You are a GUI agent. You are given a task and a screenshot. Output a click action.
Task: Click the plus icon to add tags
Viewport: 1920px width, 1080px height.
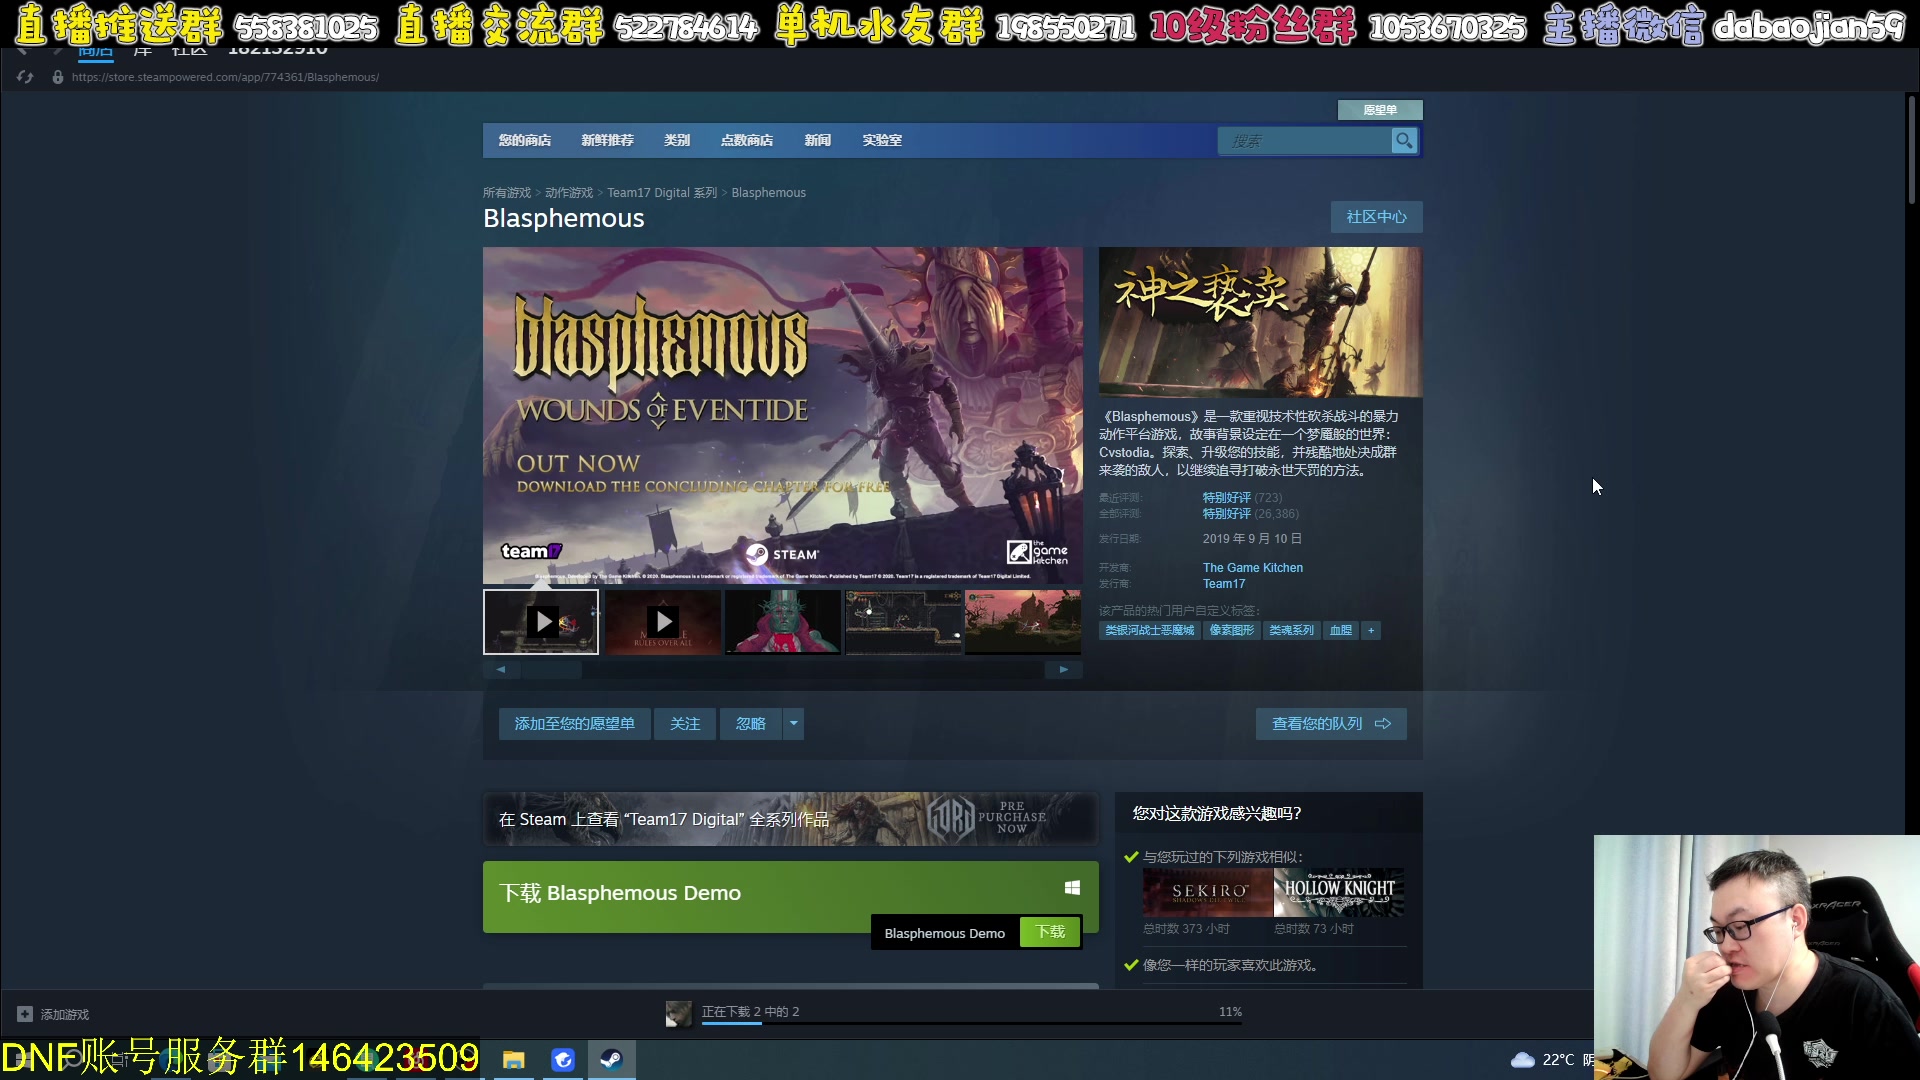[x=1371, y=630]
